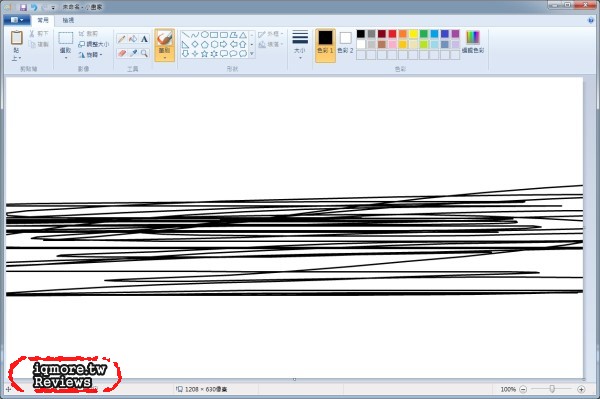The height and width of the screenshot is (399, 600).
Task: Select the Rounded rectangular callout shape
Action: [x=223, y=54]
